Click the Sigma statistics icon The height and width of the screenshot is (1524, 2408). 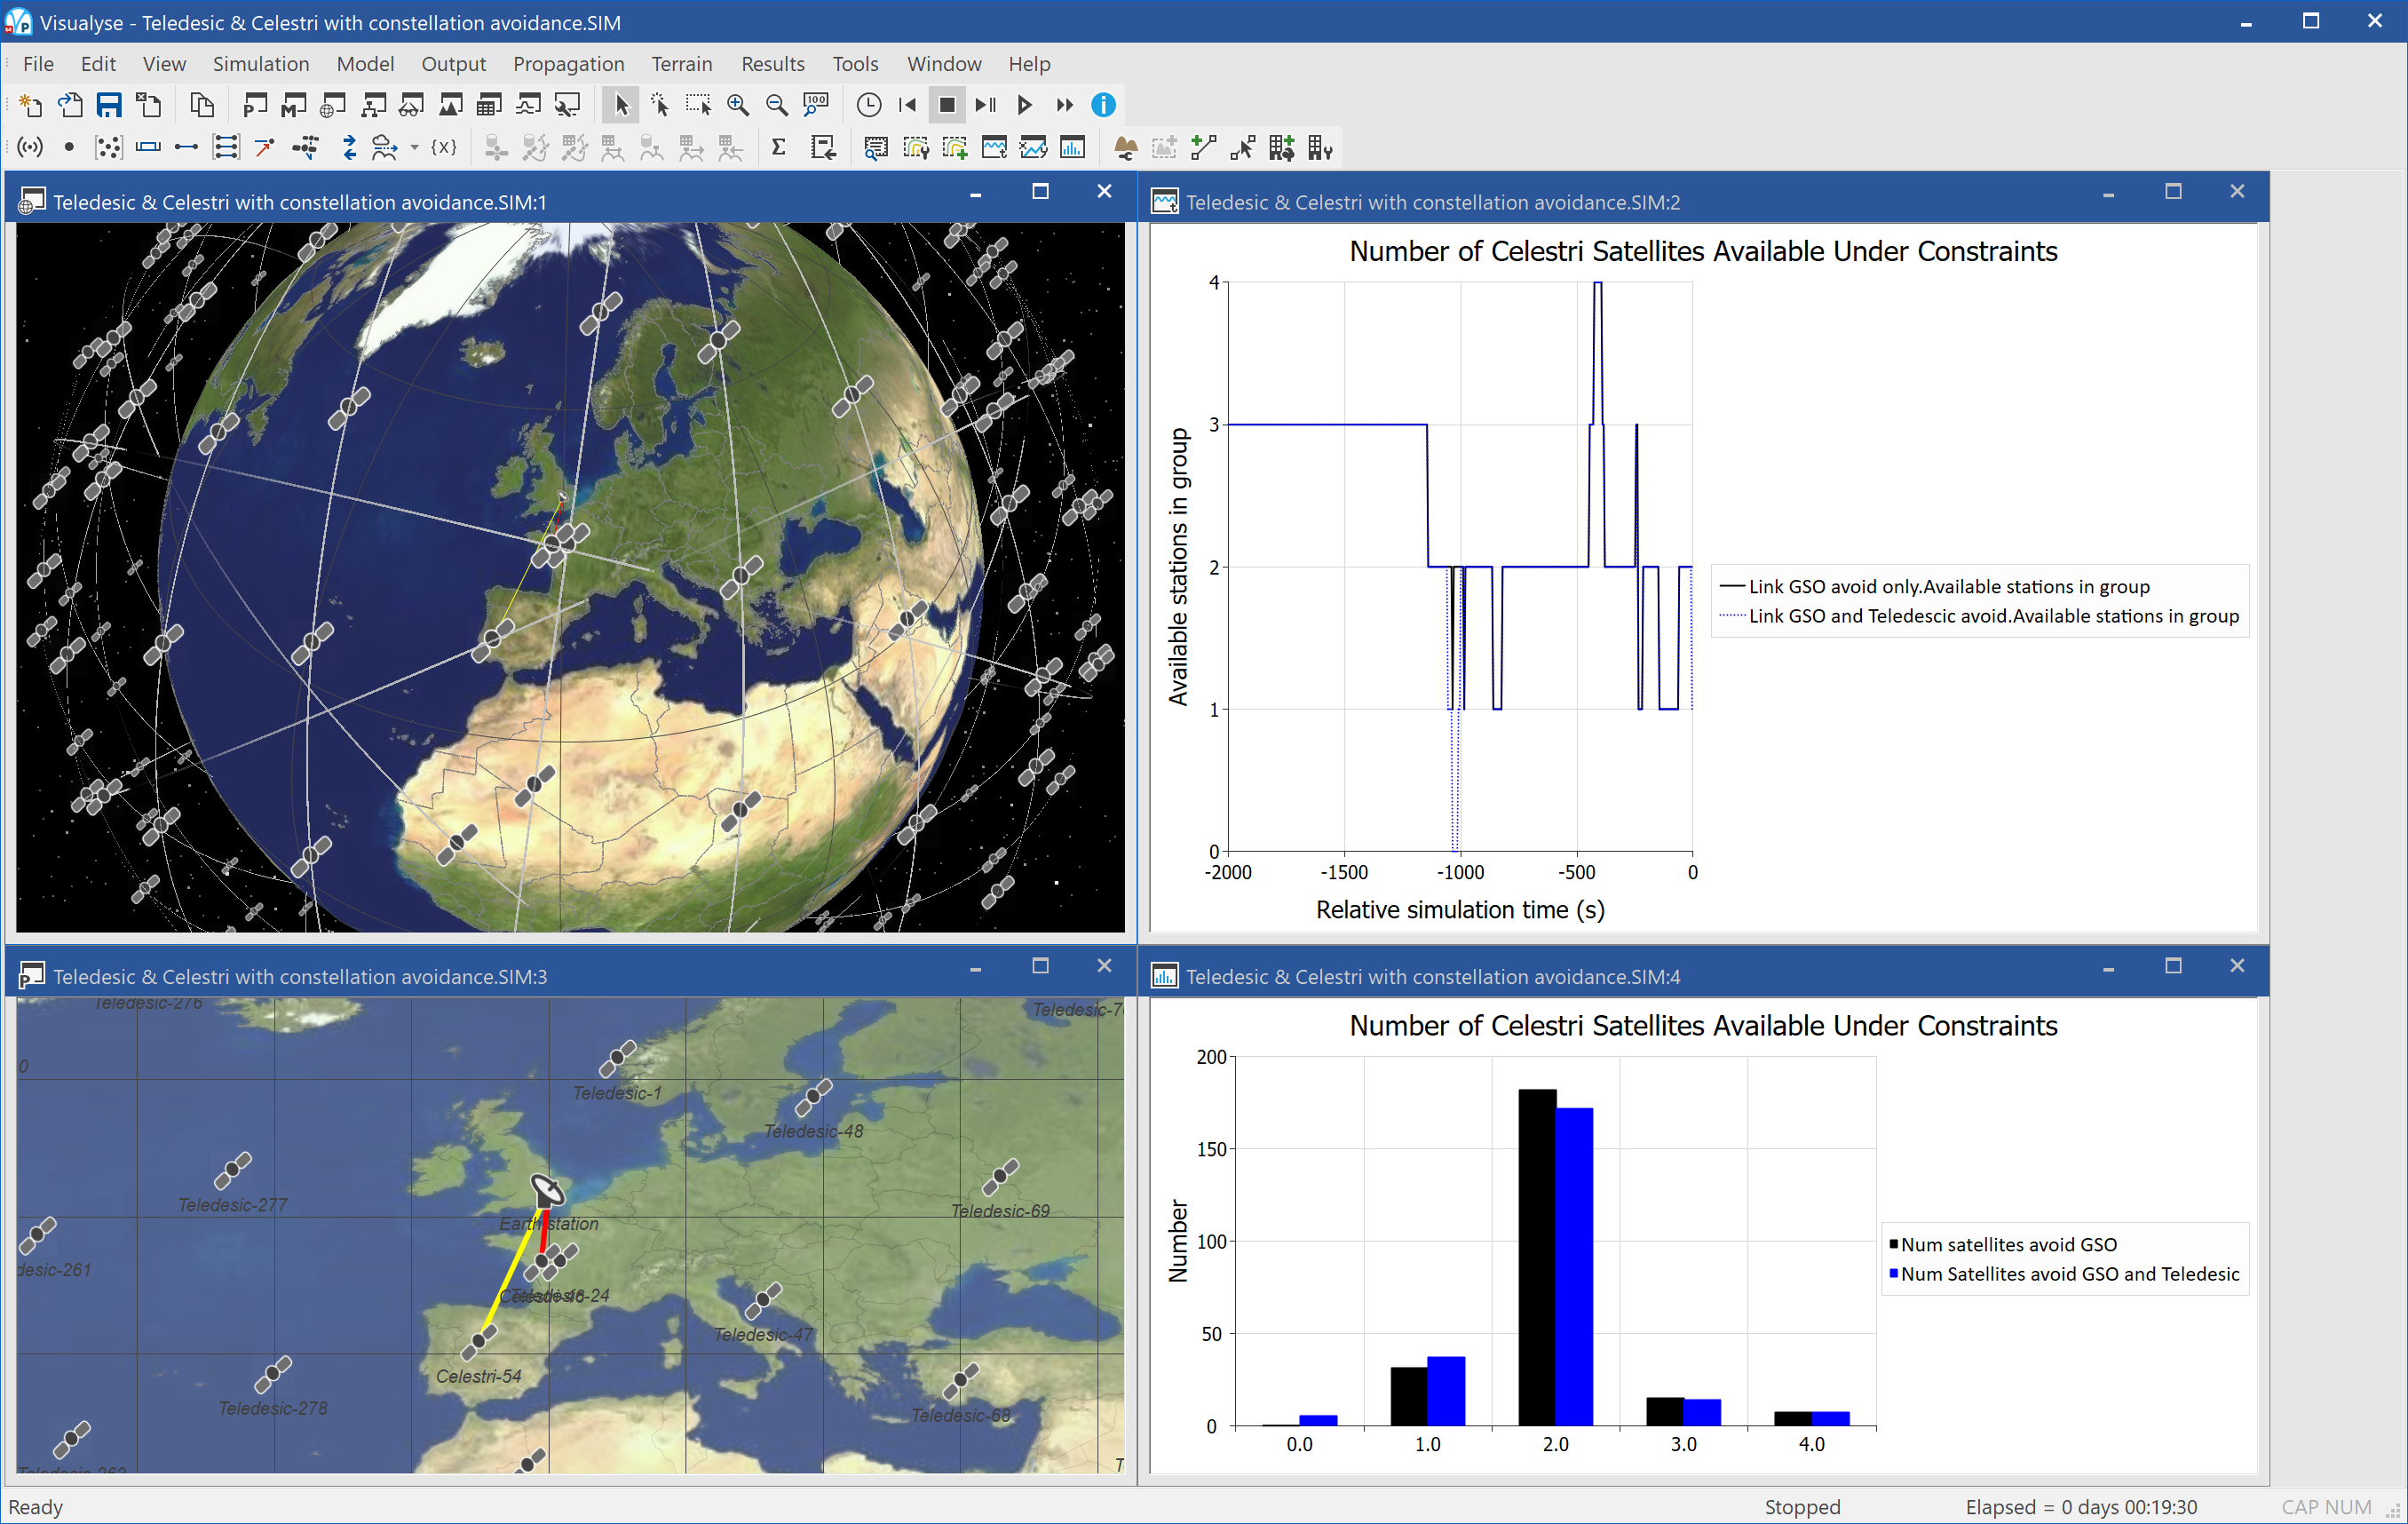pos(778,148)
